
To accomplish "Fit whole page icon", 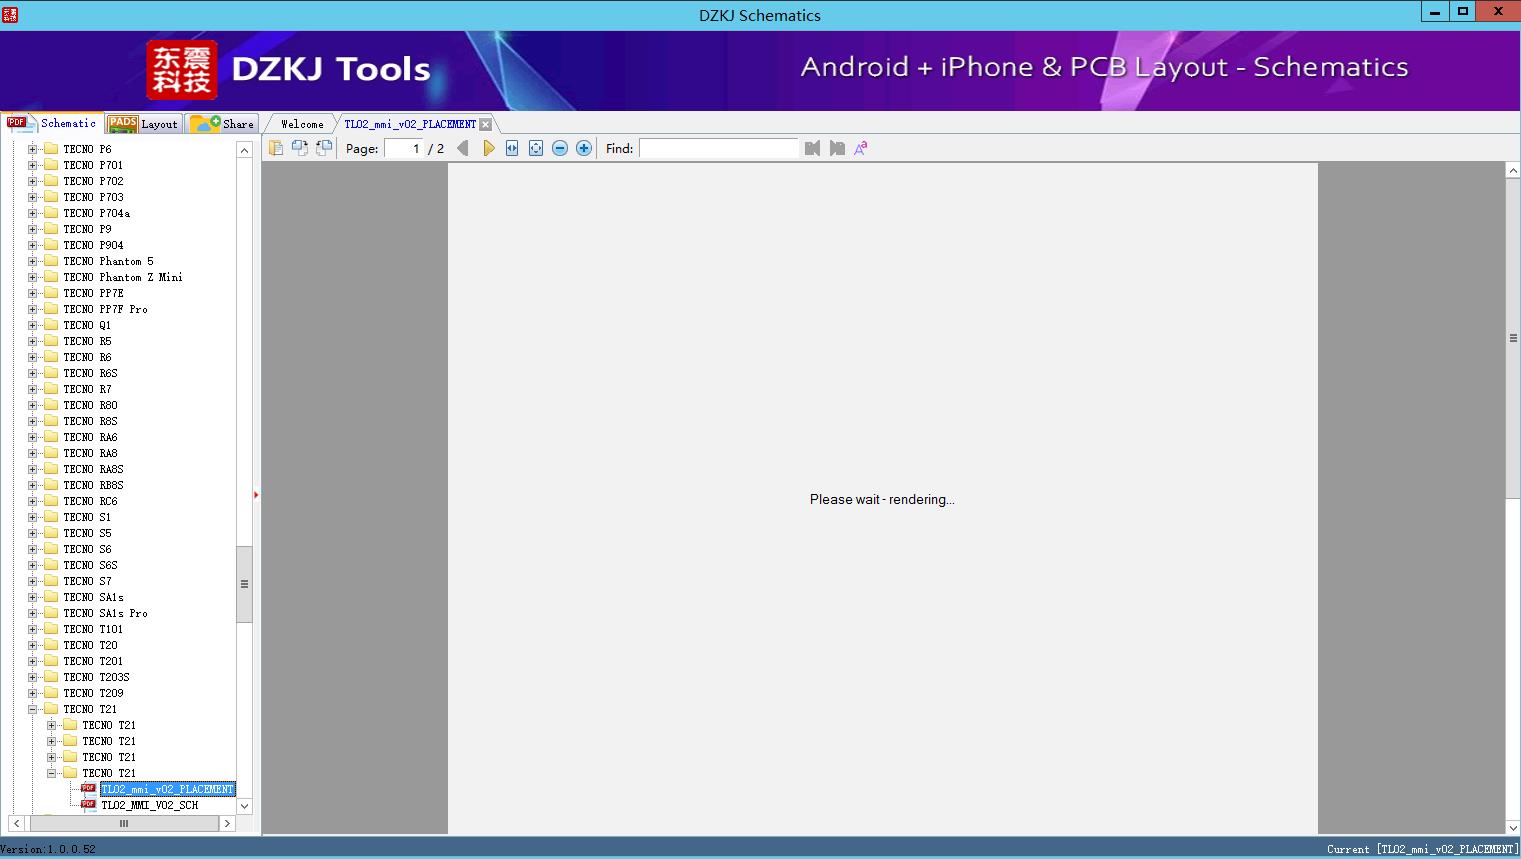I will [536, 148].
